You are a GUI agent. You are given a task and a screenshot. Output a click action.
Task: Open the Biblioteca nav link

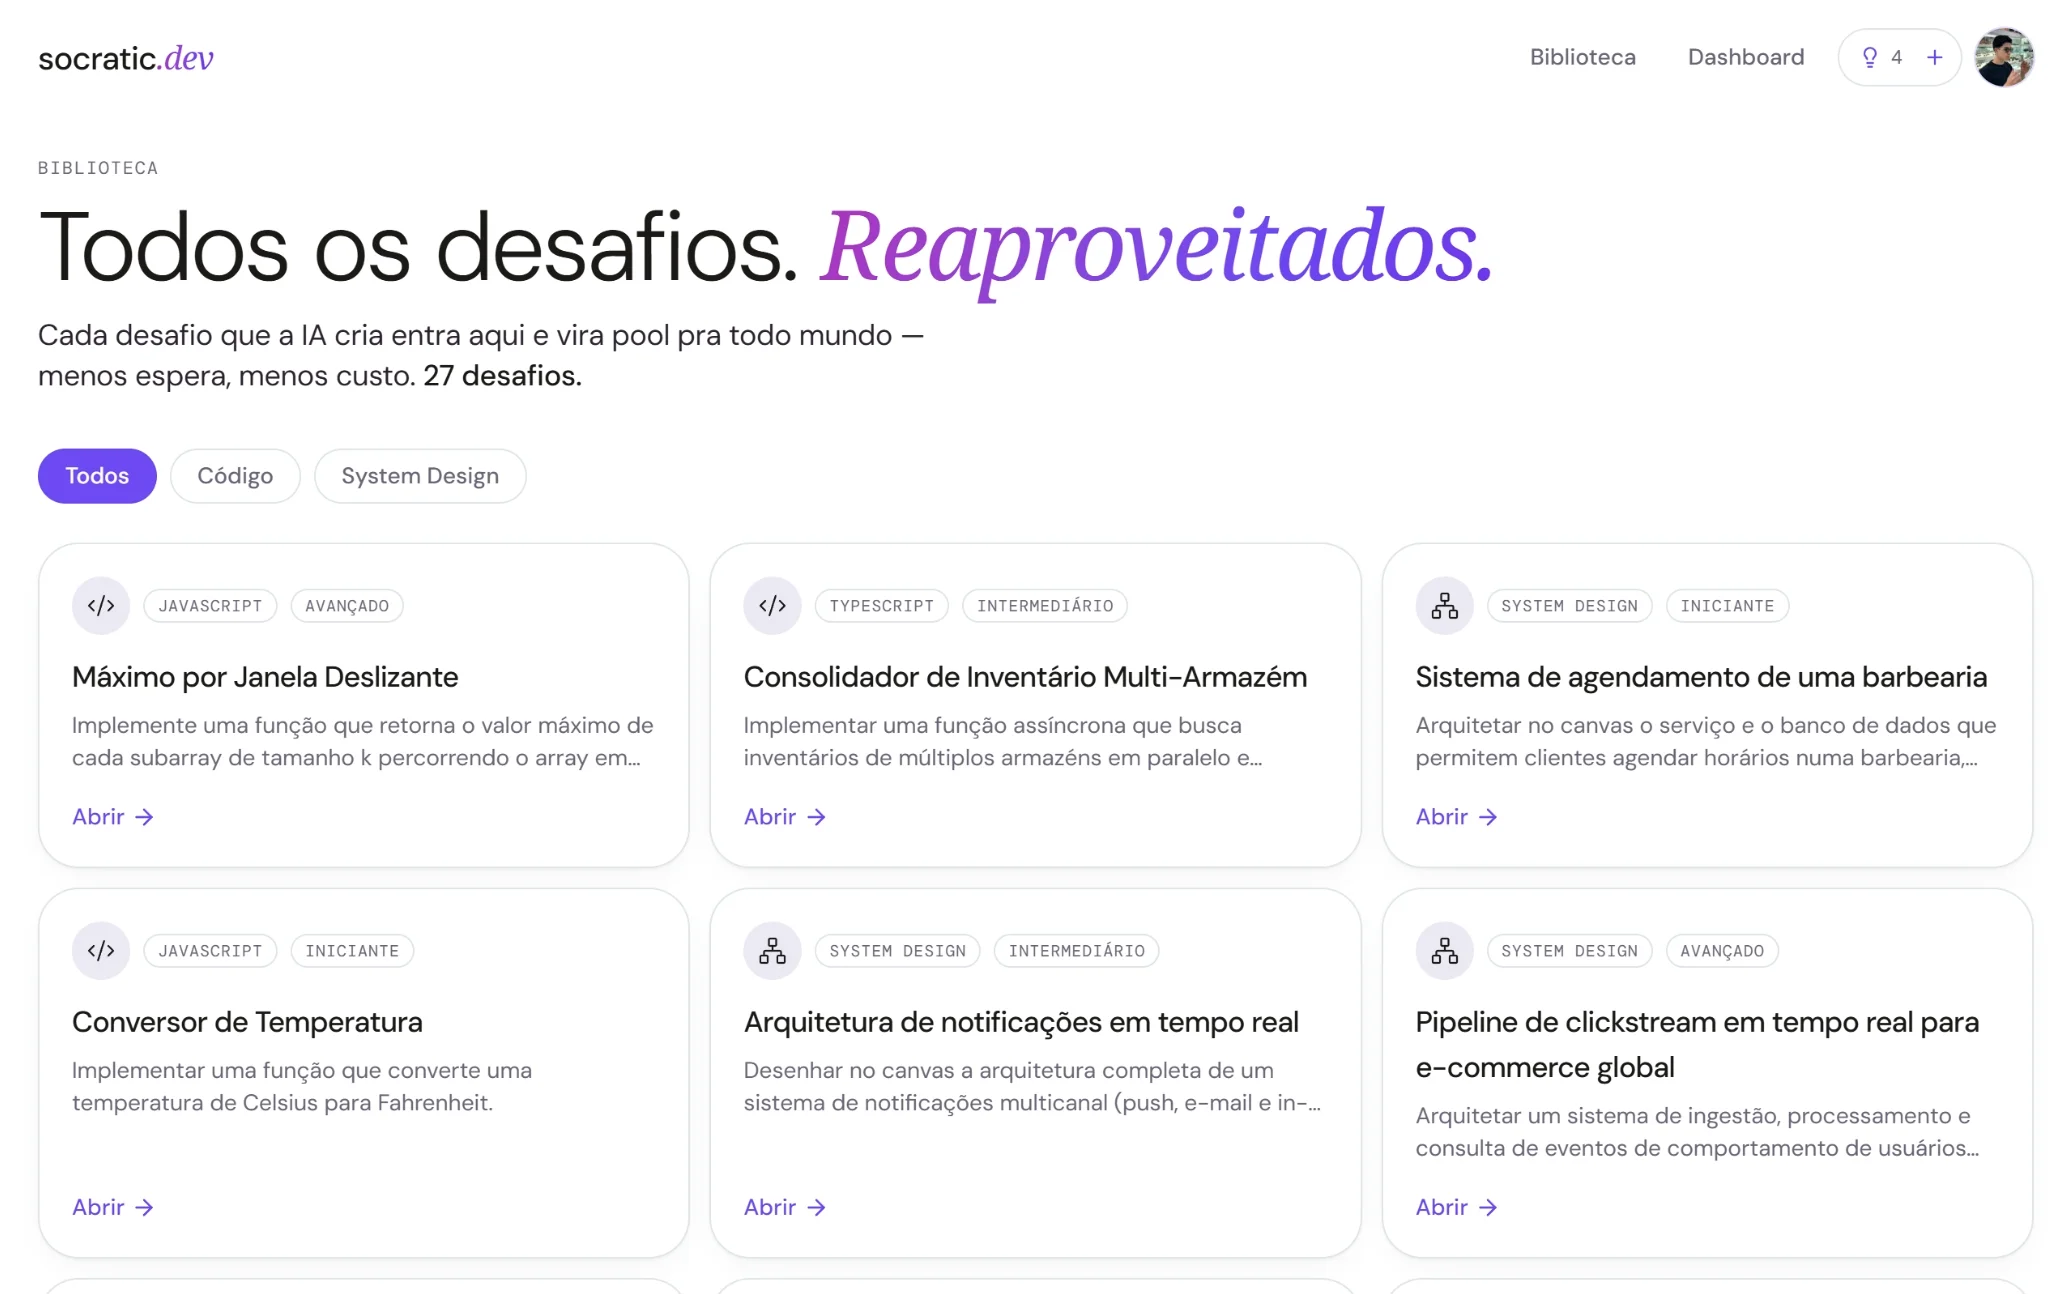click(x=1582, y=57)
